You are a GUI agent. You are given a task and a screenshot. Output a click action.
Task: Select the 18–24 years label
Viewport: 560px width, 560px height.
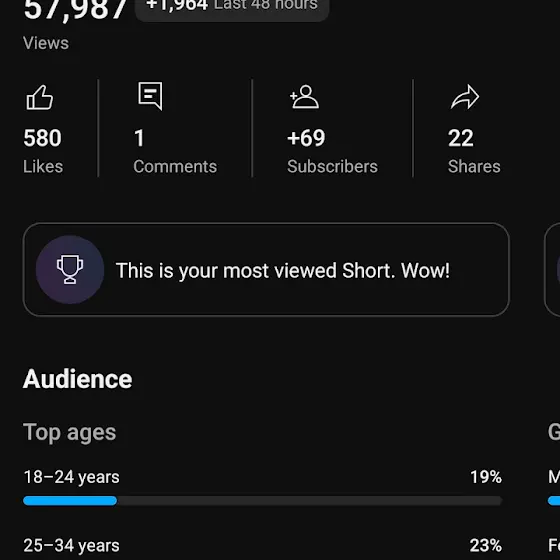(x=71, y=477)
